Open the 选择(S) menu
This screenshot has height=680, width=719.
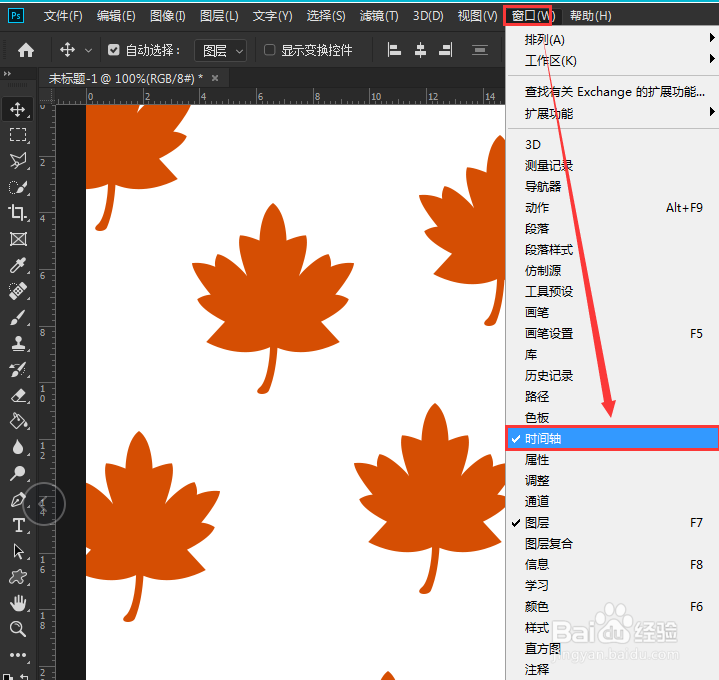coord(326,16)
